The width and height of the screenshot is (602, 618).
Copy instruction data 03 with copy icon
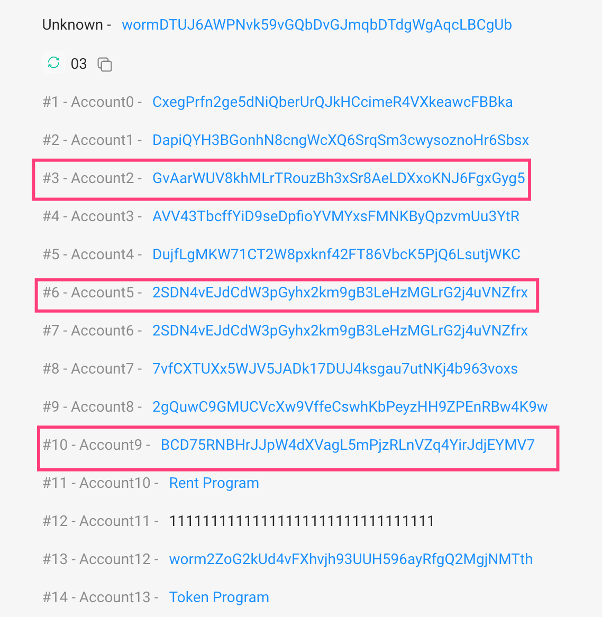coord(104,64)
